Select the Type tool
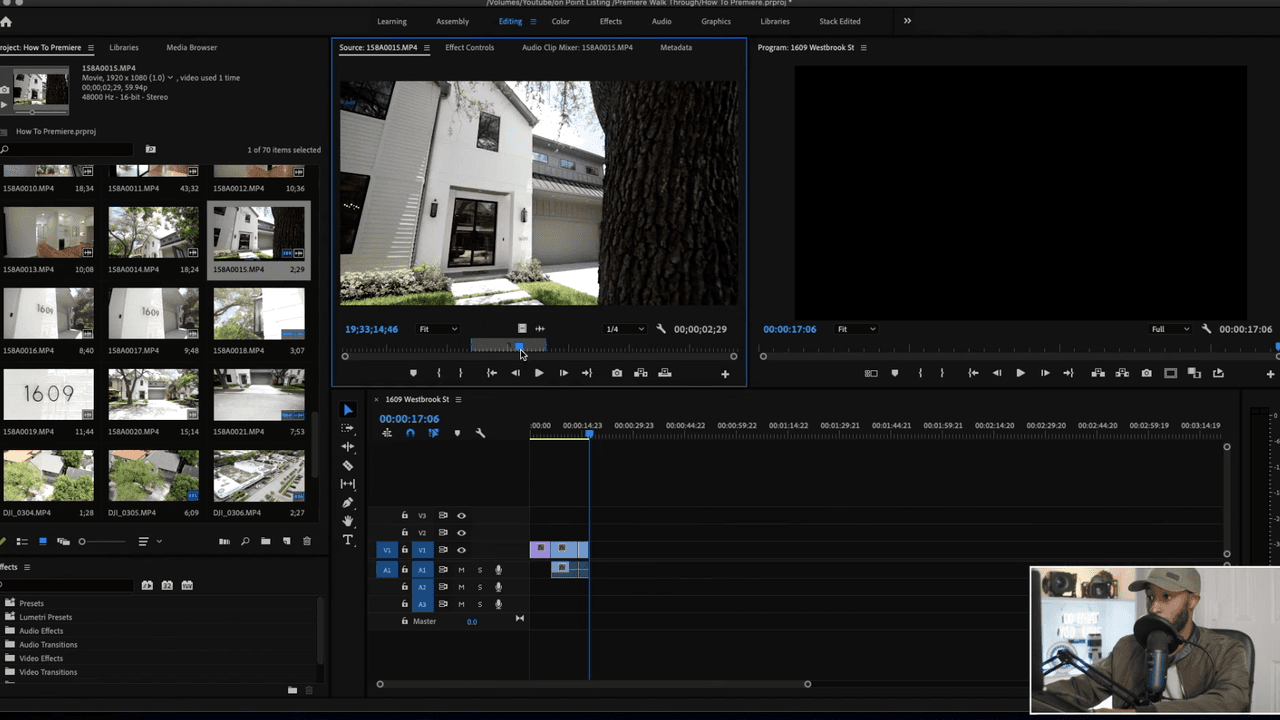The width and height of the screenshot is (1280, 720). [348, 540]
